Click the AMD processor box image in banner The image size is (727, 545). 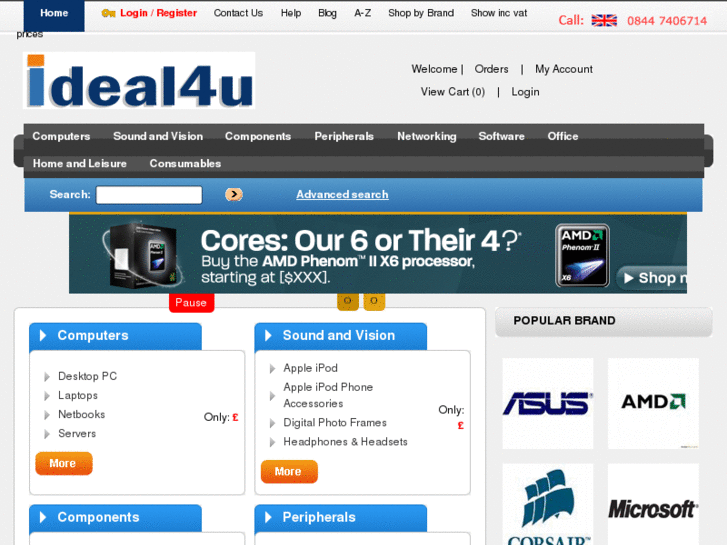coord(141,254)
